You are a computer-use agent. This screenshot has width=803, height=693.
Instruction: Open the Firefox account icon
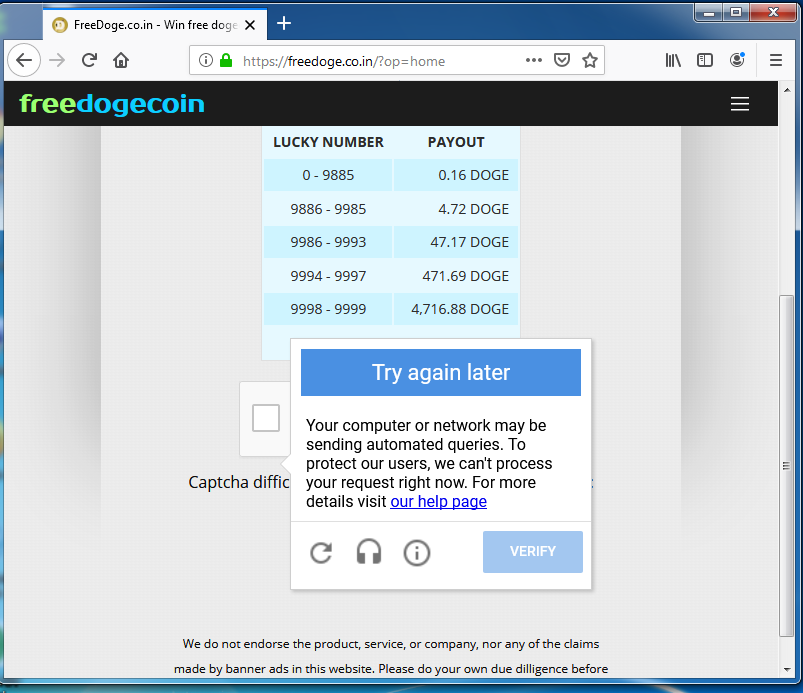[737, 60]
